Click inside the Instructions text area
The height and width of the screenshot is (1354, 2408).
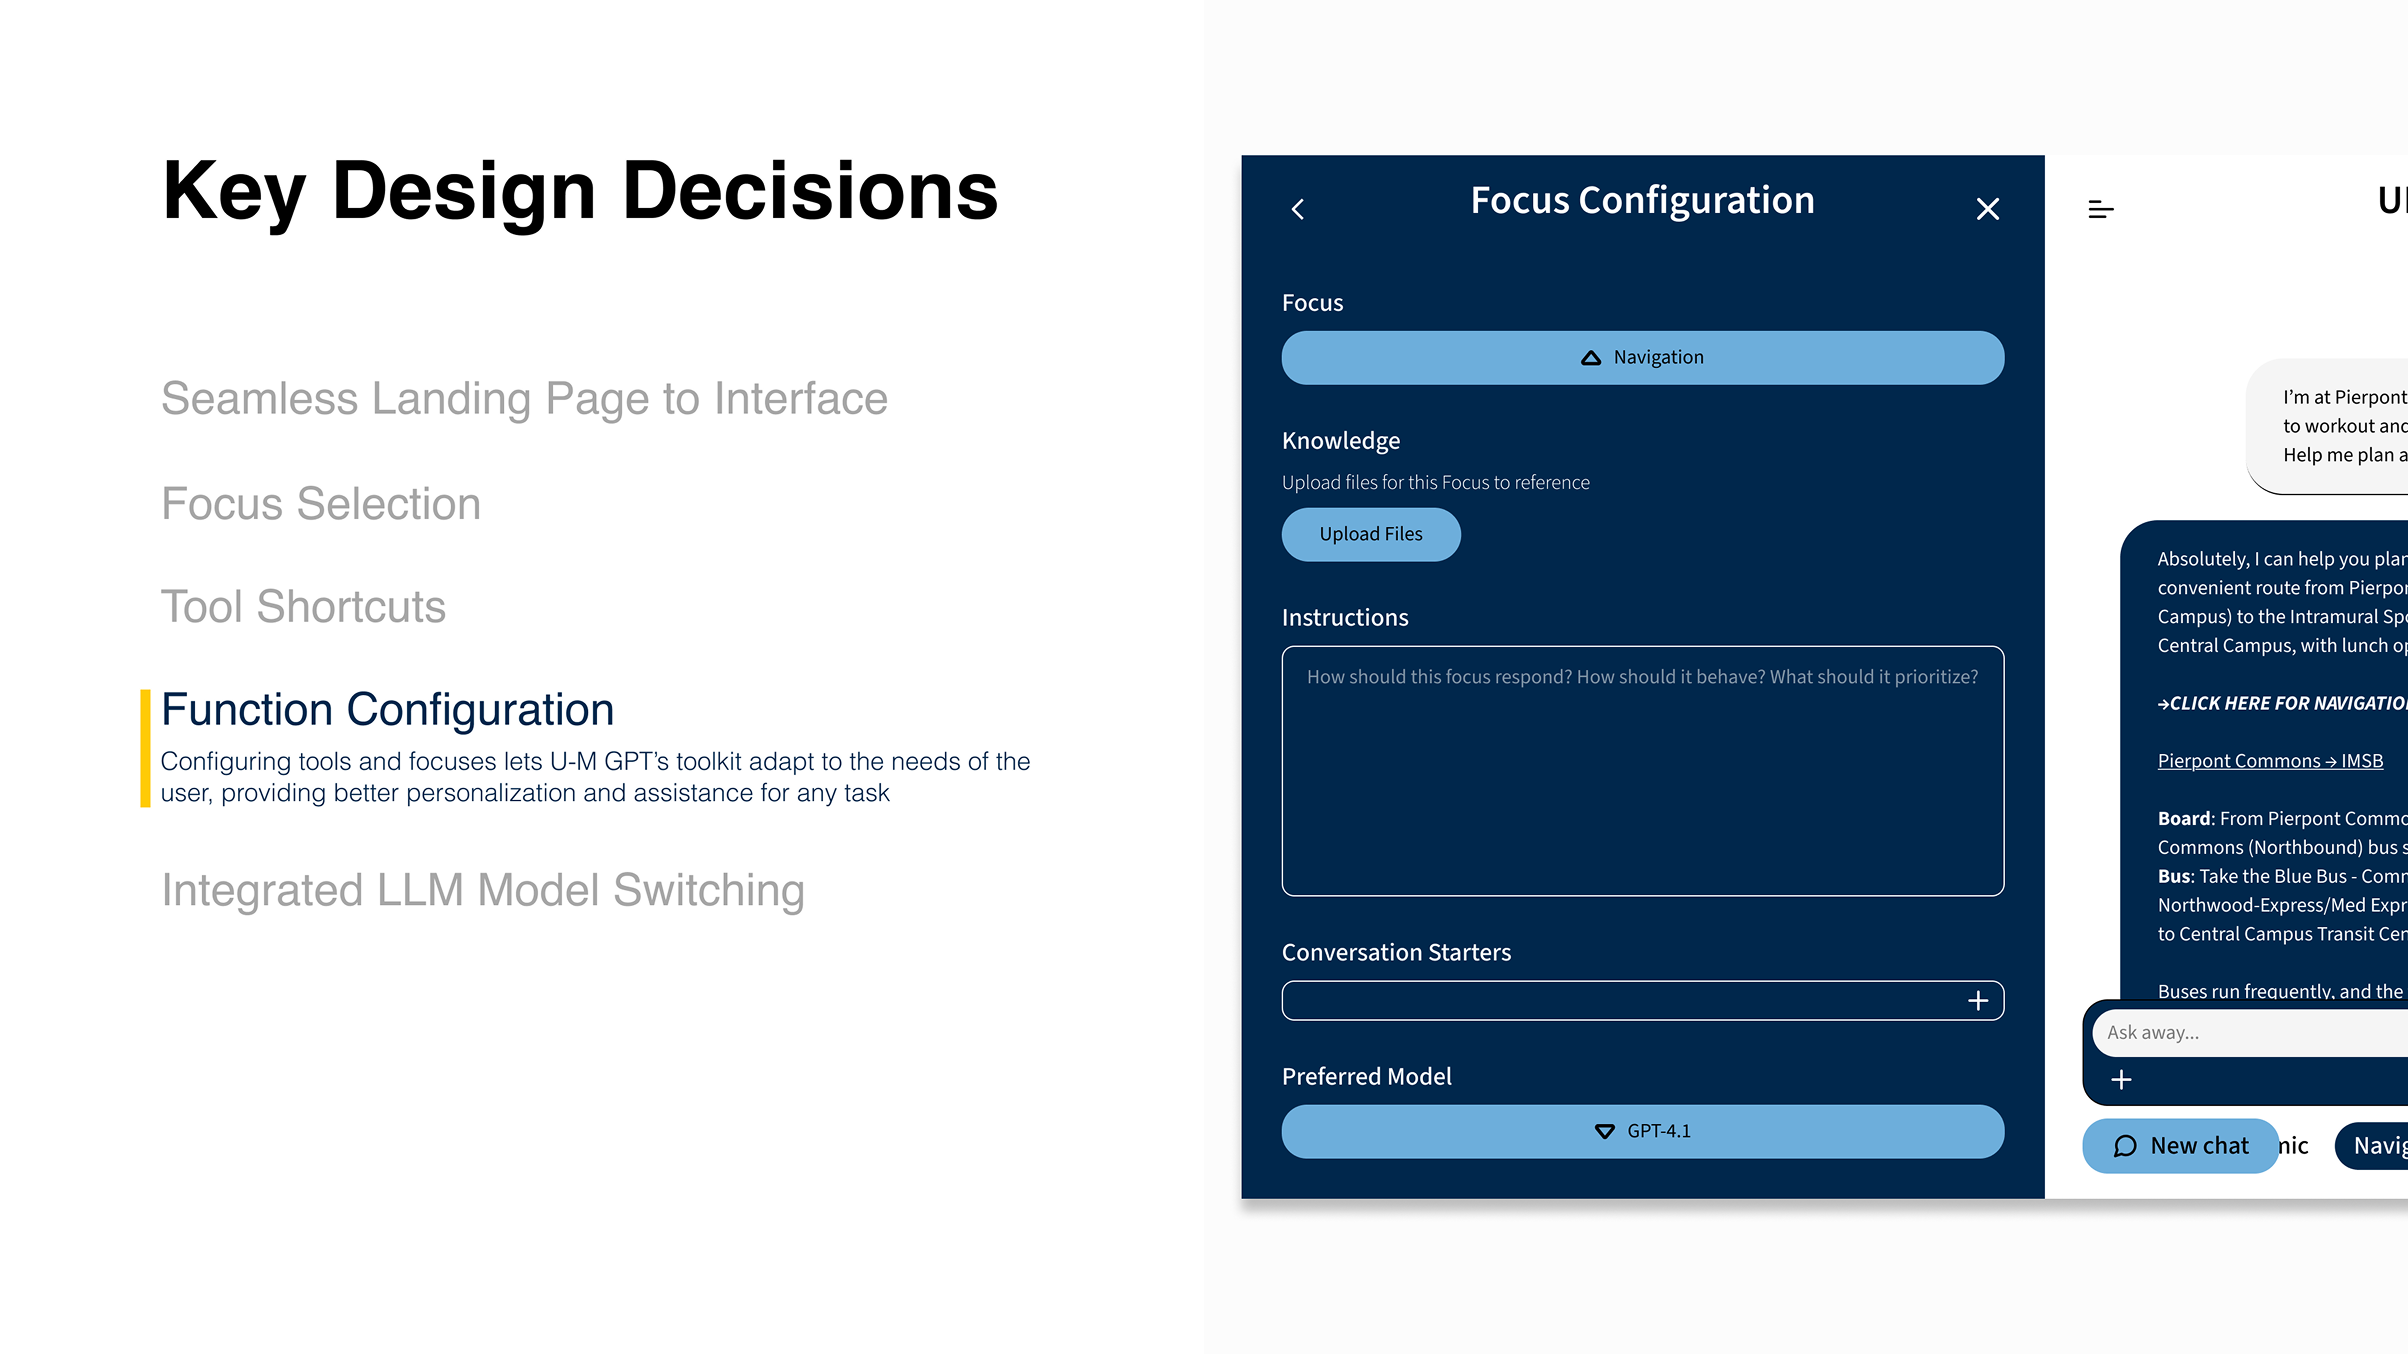pyautogui.click(x=1642, y=780)
